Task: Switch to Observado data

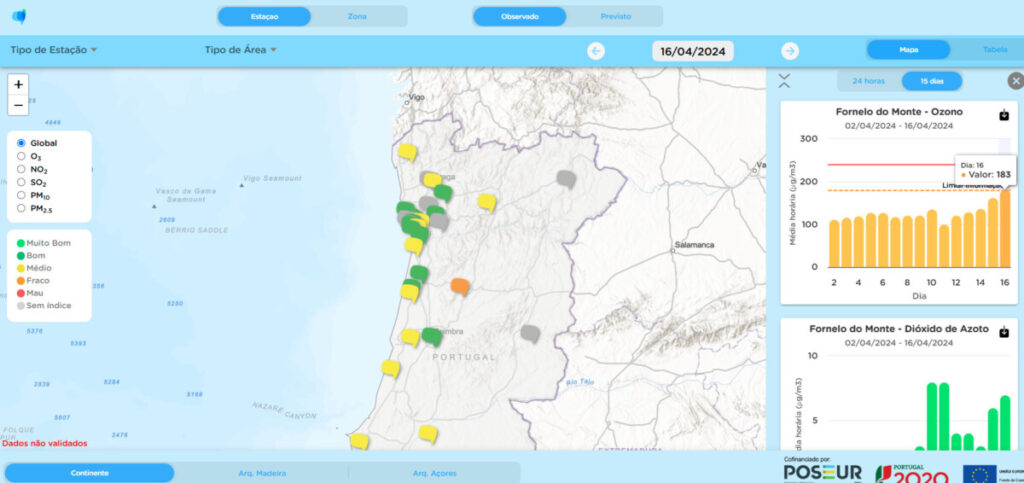Action: point(519,16)
